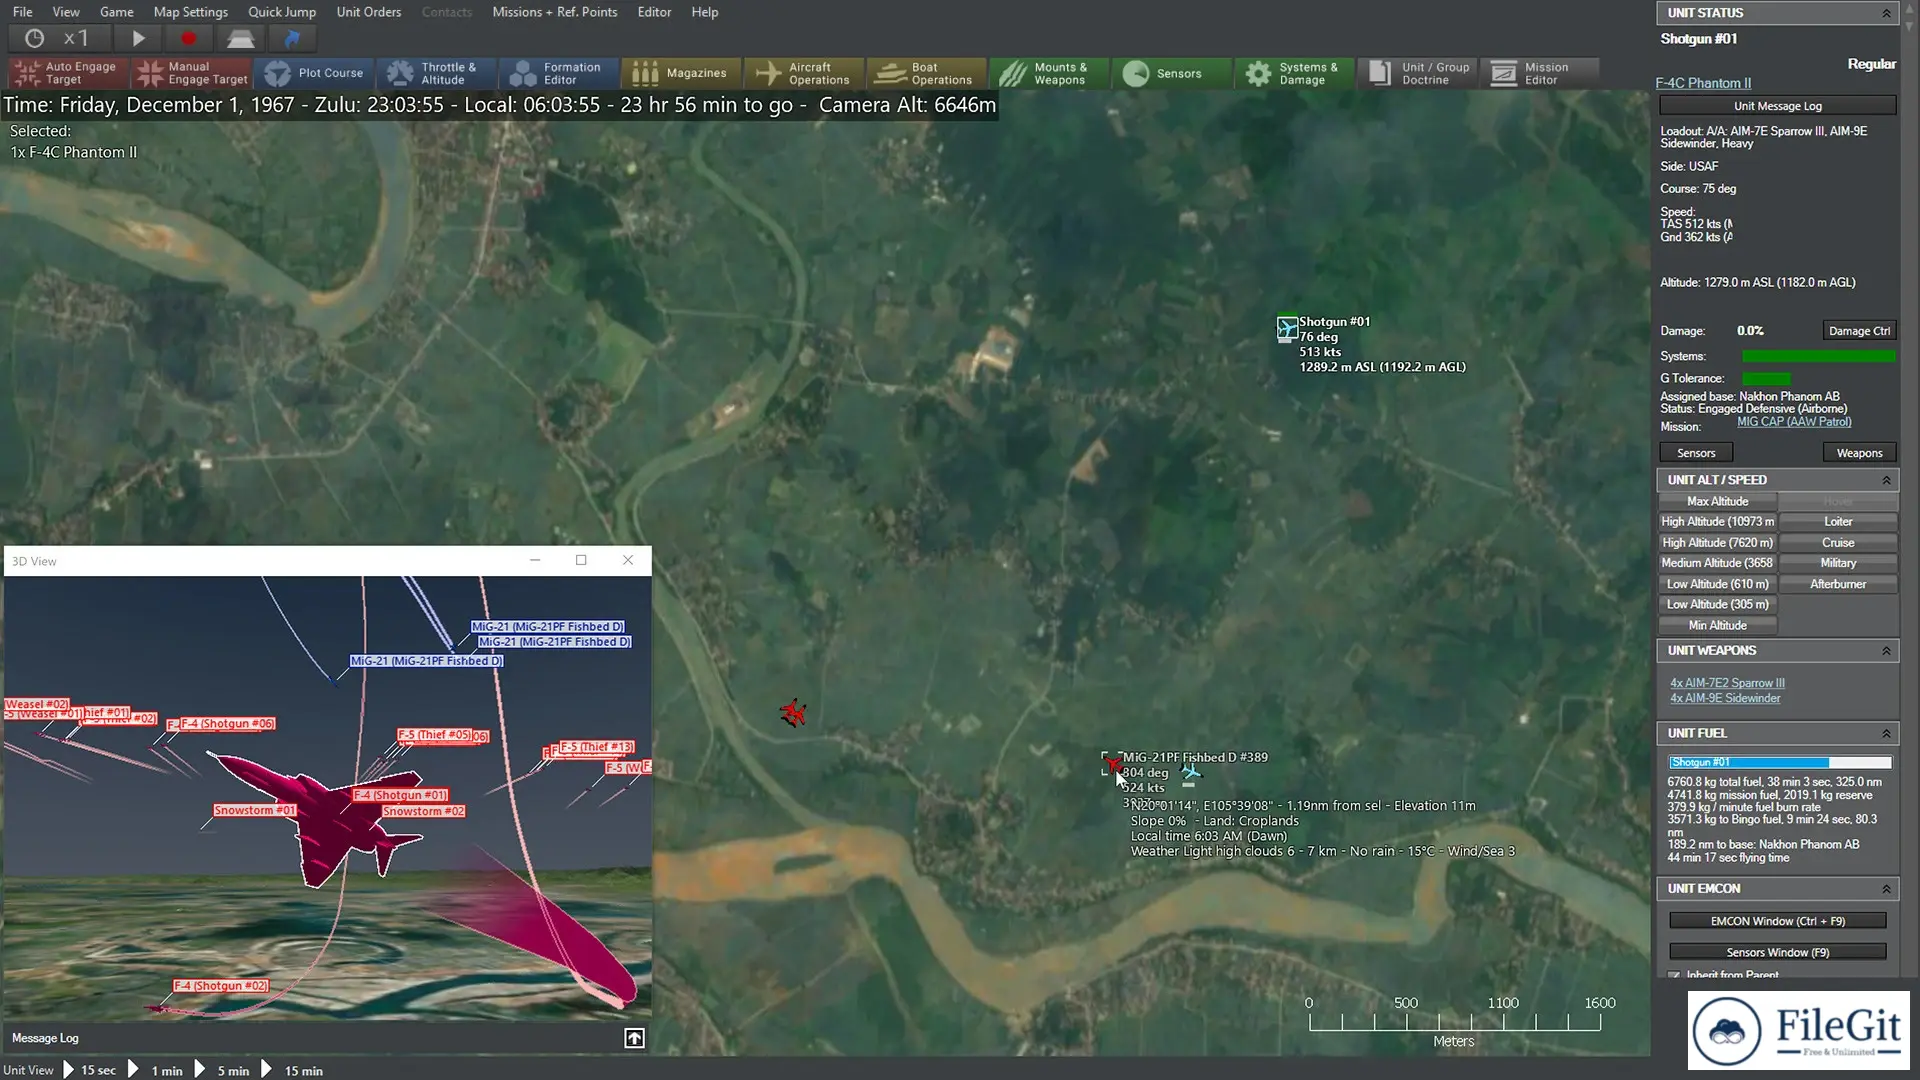Open Unit / Group Doctrine
This screenshot has height=1080, width=1920.
1419,73
